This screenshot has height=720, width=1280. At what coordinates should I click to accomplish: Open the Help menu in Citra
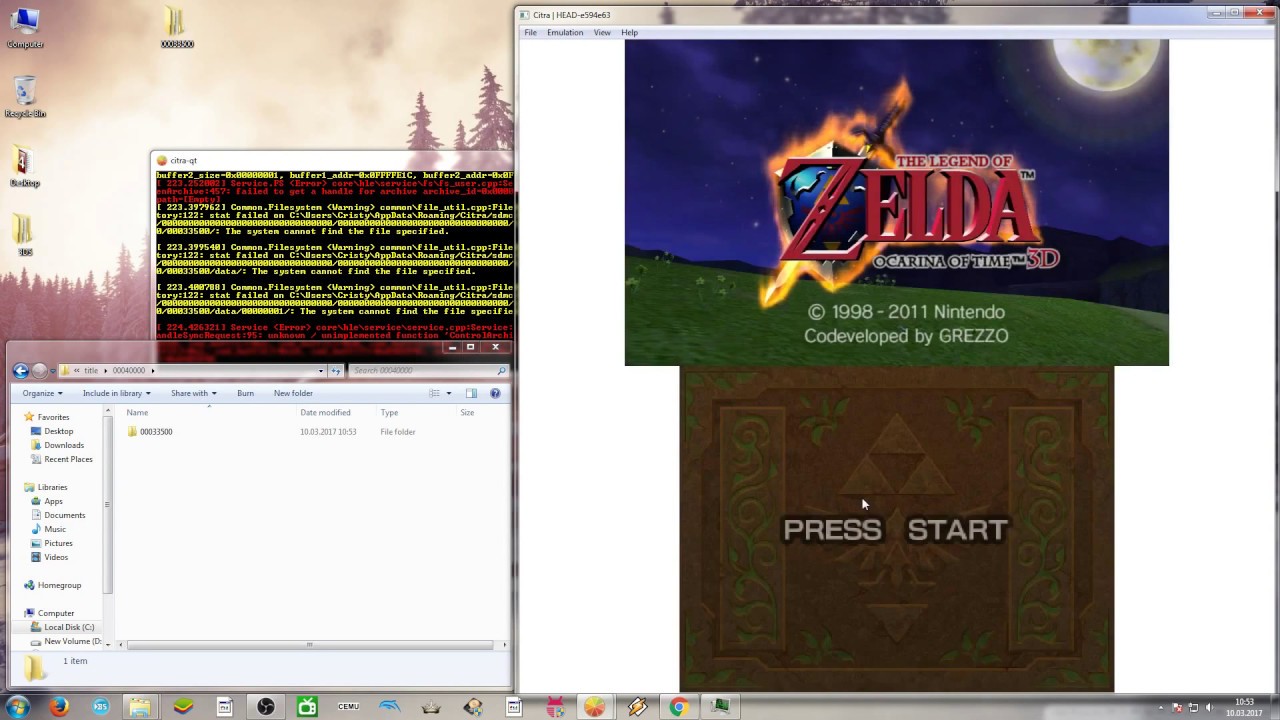[x=629, y=33]
